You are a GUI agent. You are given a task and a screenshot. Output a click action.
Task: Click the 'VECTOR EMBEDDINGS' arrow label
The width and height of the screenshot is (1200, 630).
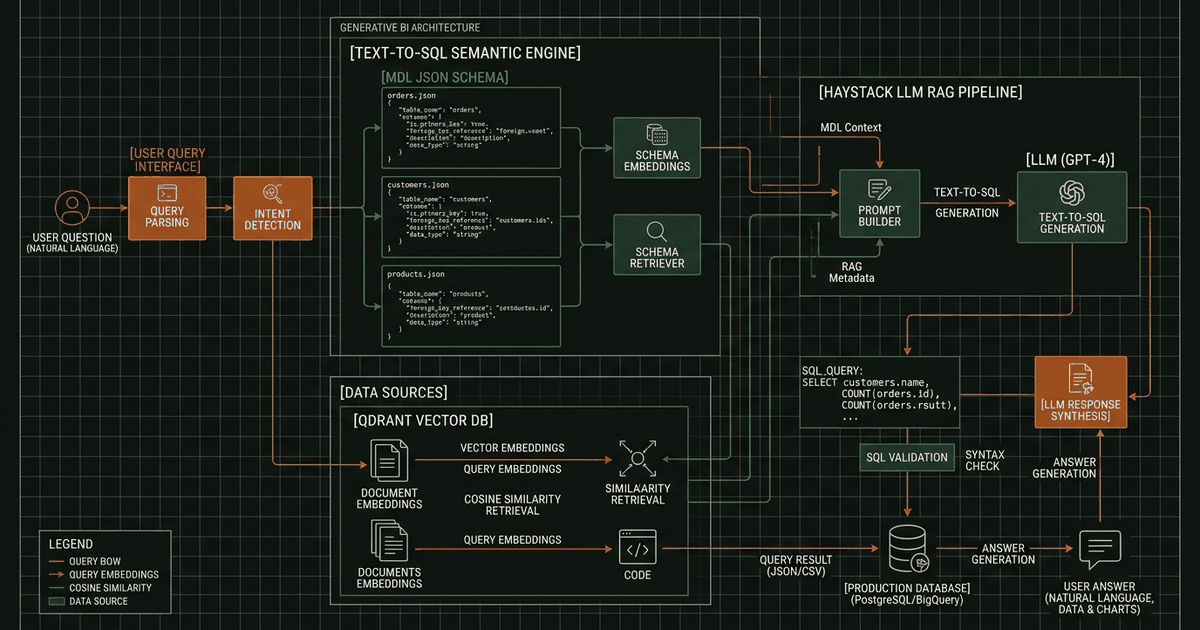[512, 448]
